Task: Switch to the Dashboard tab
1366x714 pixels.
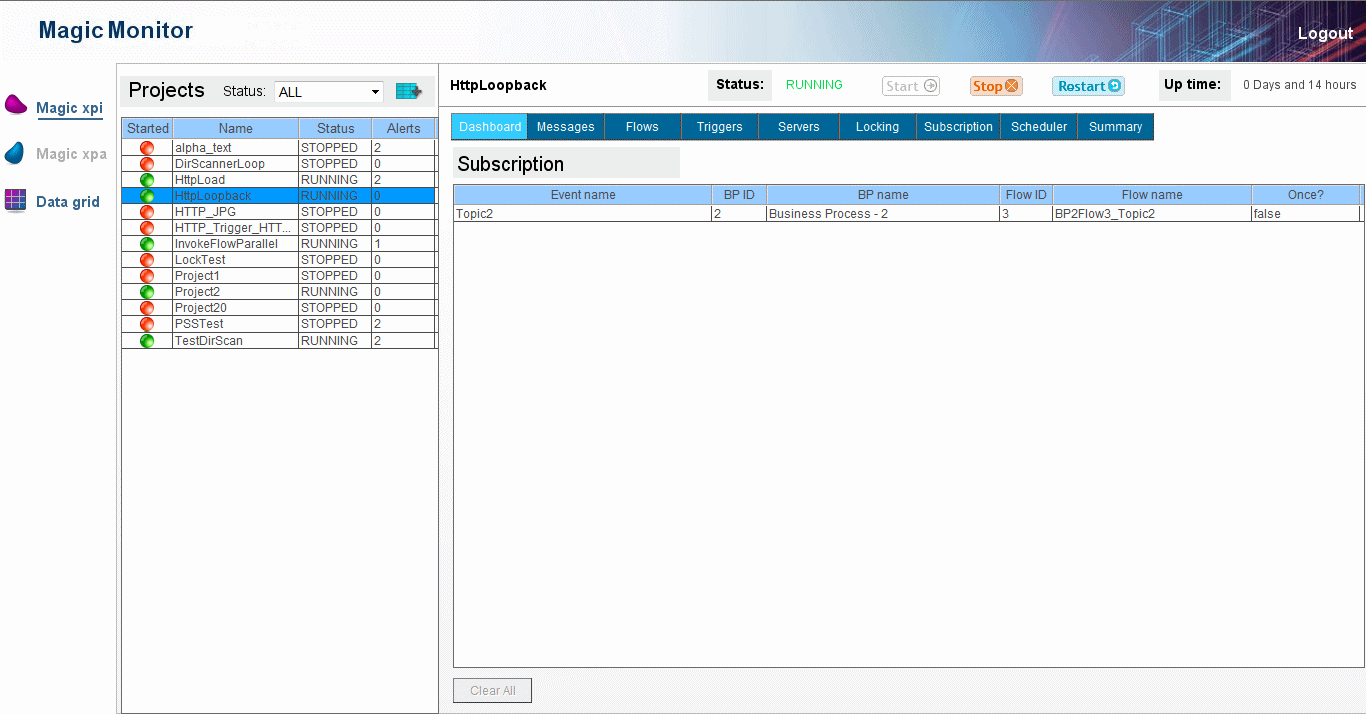Action: point(490,127)
